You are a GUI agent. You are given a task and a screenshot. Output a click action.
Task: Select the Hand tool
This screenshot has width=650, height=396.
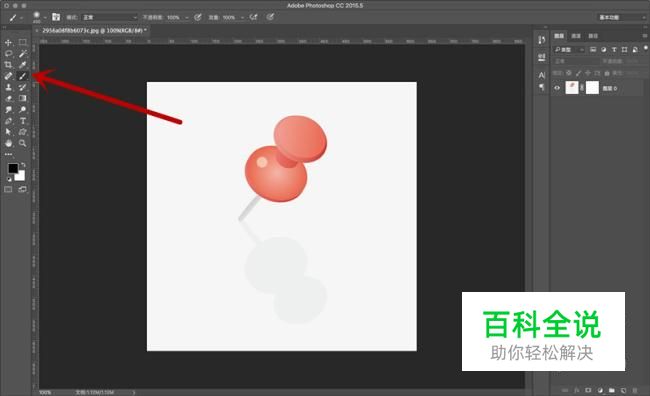click(x=8, y=143)
